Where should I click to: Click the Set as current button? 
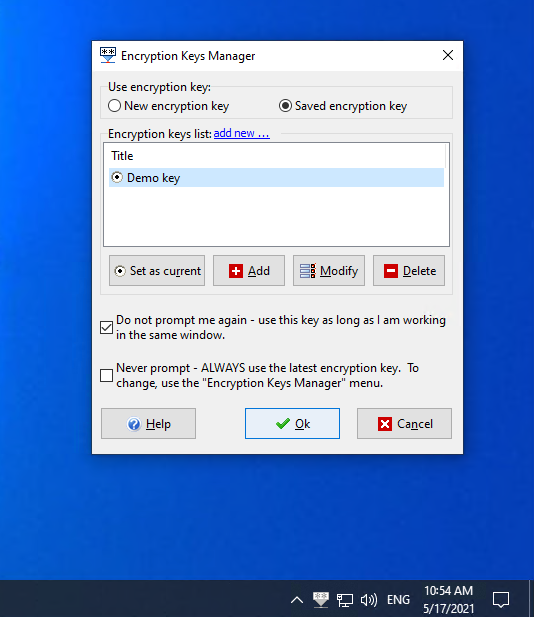click(157, 271)
